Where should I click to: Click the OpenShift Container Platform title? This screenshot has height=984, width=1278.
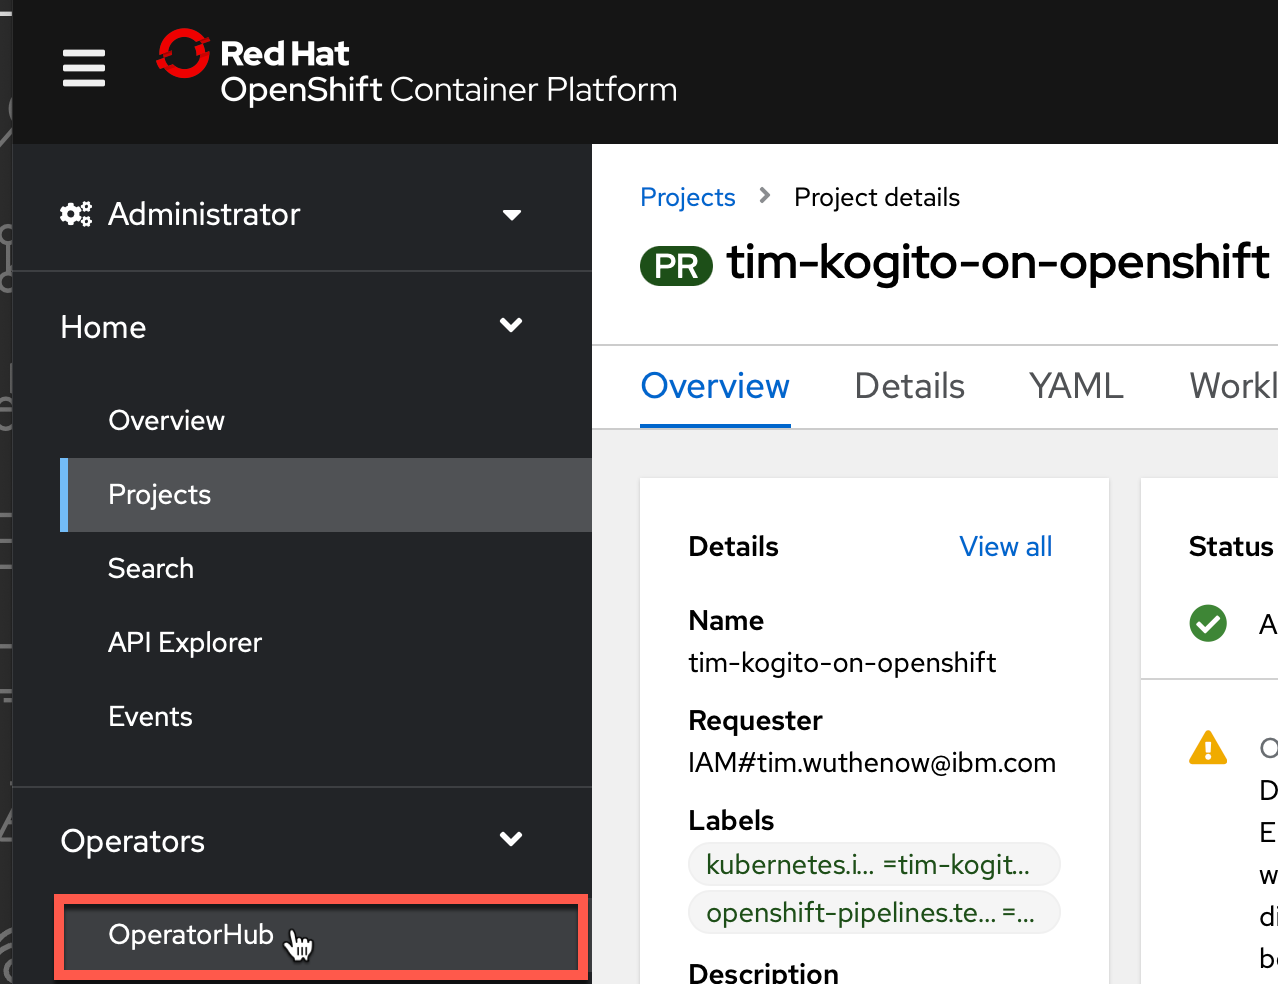coord(449,89)
